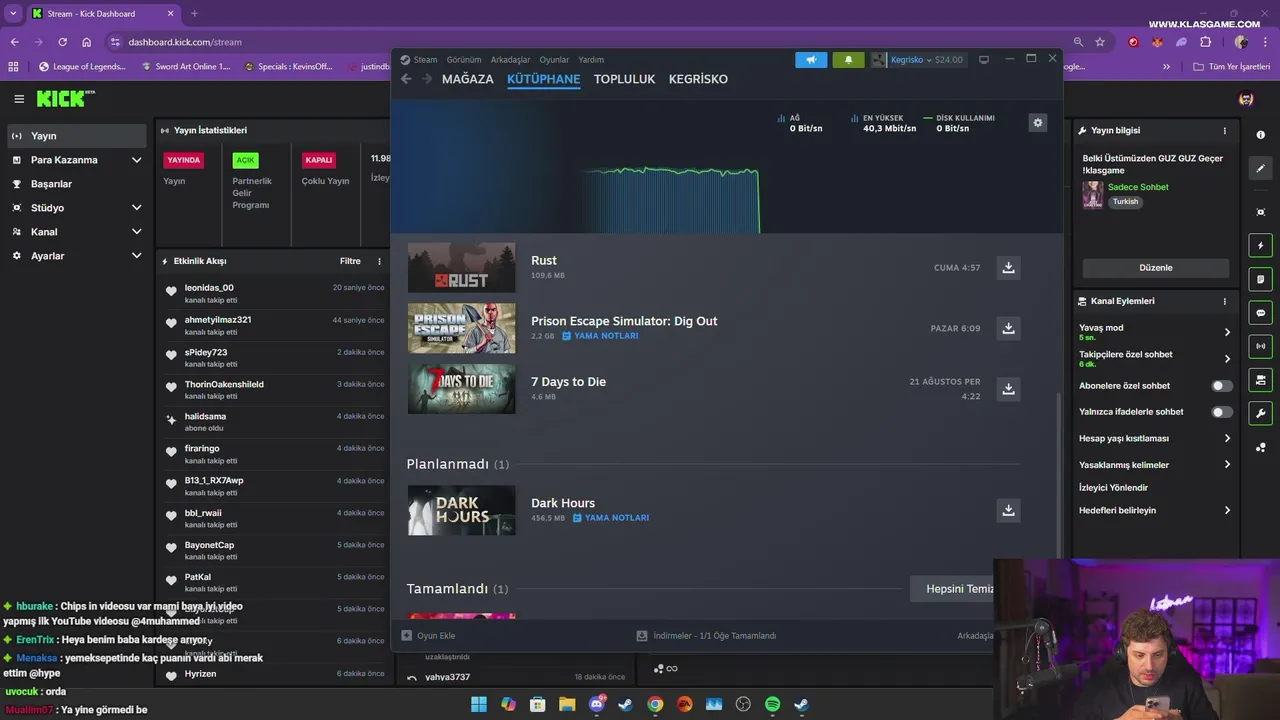Open EA app from the taskbar
This screenshot has height=720, width=1280.
684,704
